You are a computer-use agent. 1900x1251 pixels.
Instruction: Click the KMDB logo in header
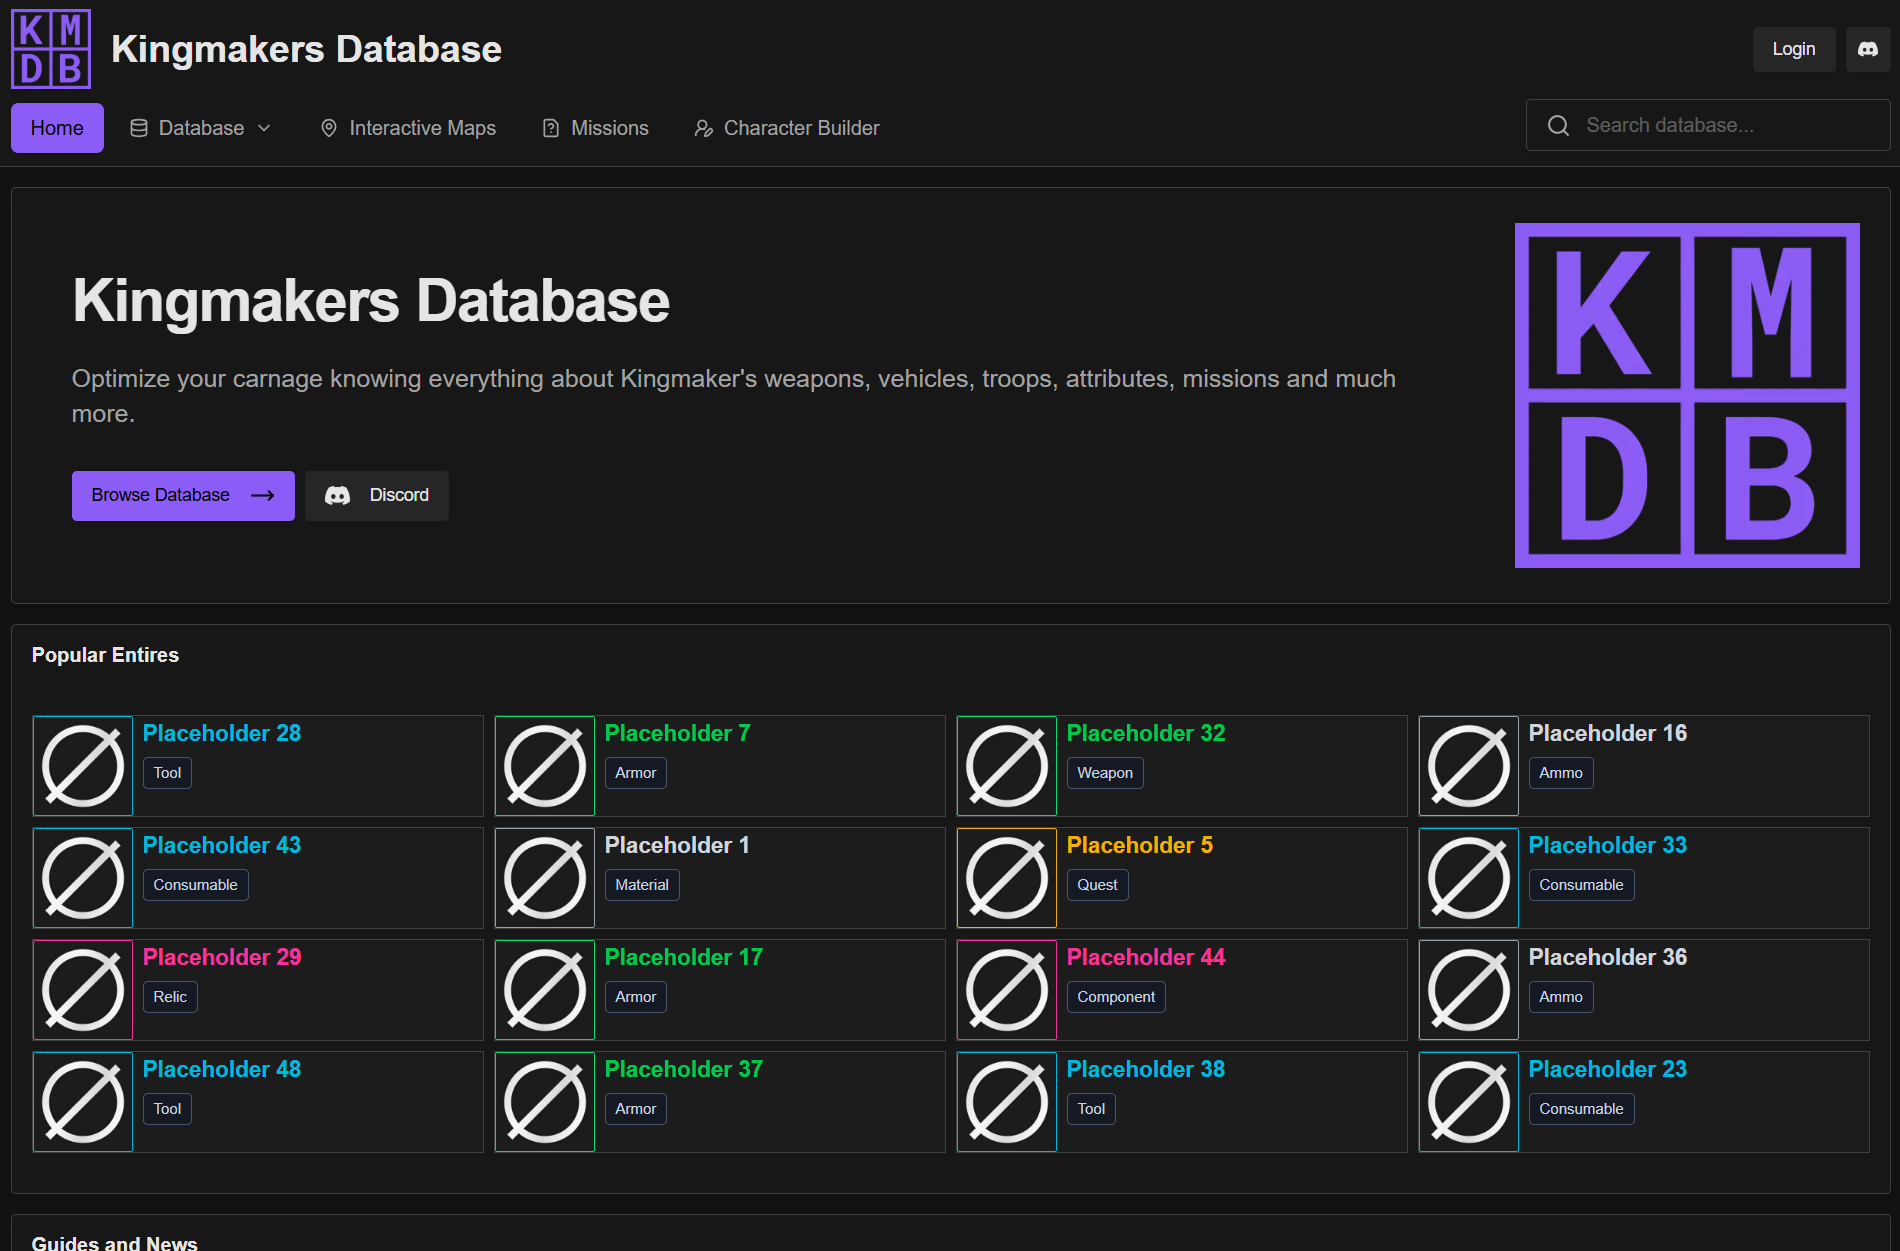click(x=51, y=49)
